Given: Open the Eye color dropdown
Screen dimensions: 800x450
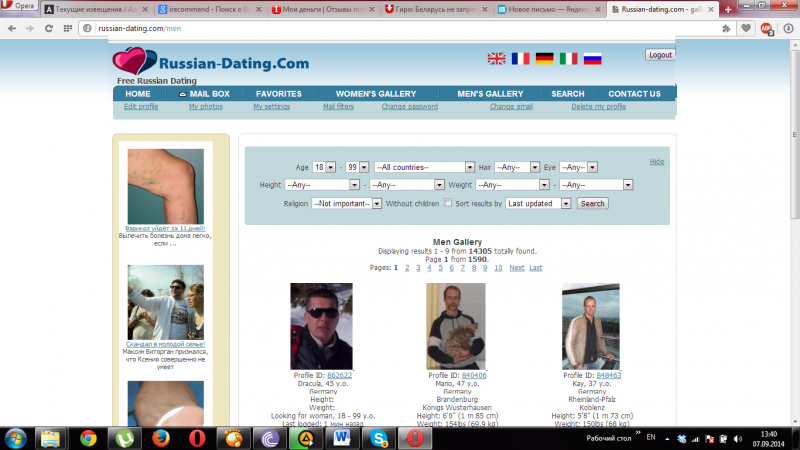Looking at the screenshot, I should pos(579,167).
